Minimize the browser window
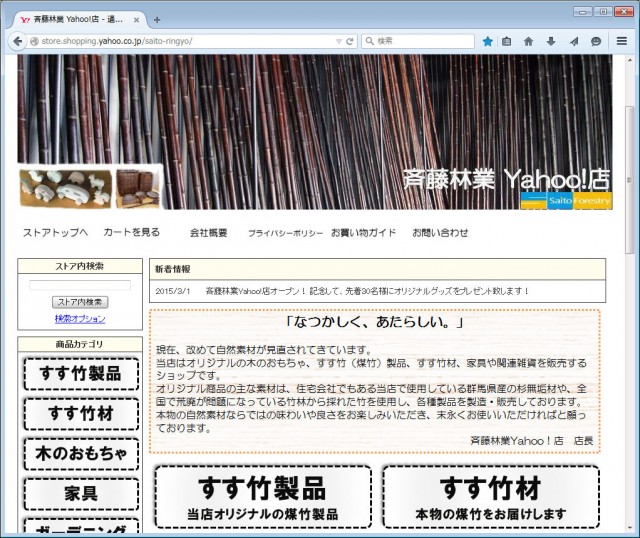640x538 pixels. point(582,11)
